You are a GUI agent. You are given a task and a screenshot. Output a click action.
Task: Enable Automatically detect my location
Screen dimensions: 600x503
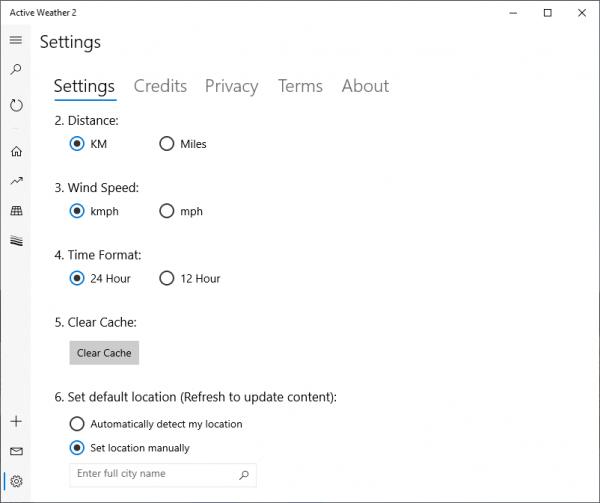156,424
